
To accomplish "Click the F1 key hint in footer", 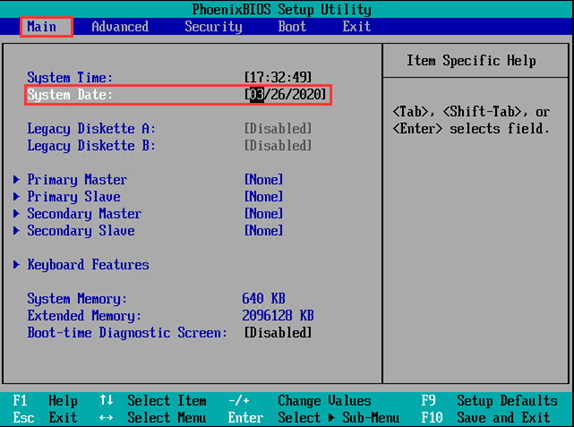I will tap(20, 401).
